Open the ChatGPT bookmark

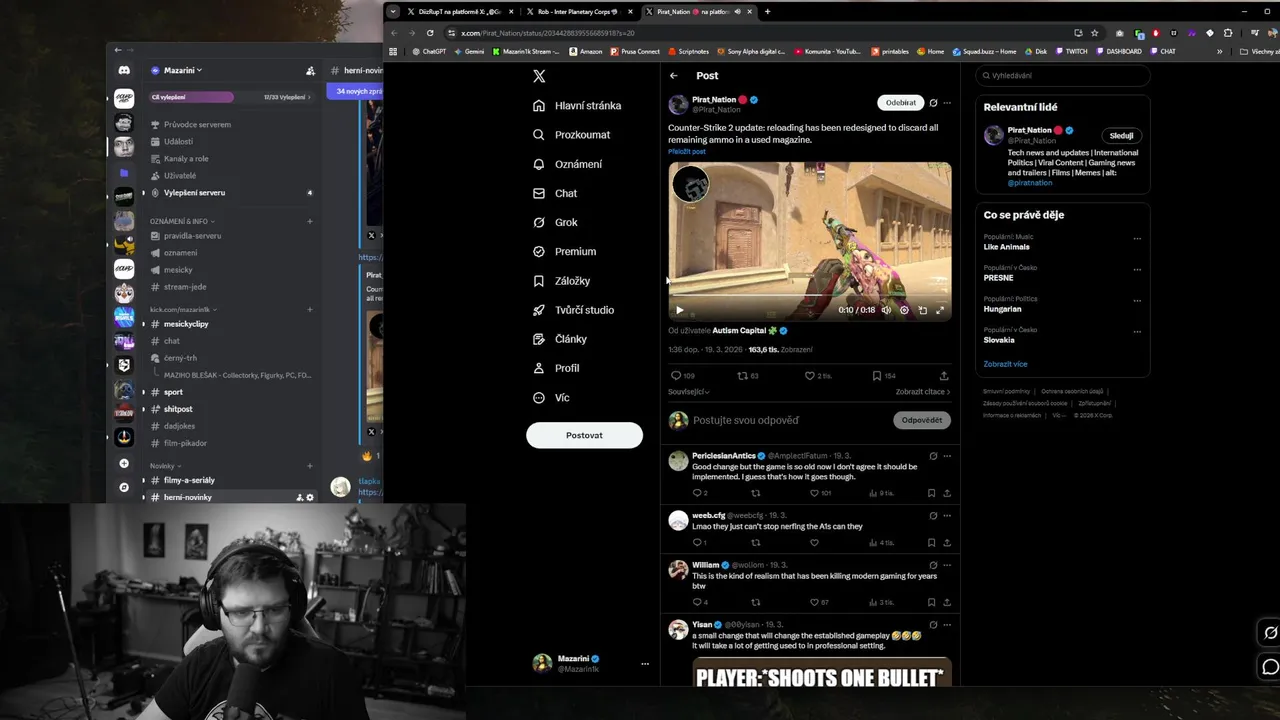pos(429,51)
